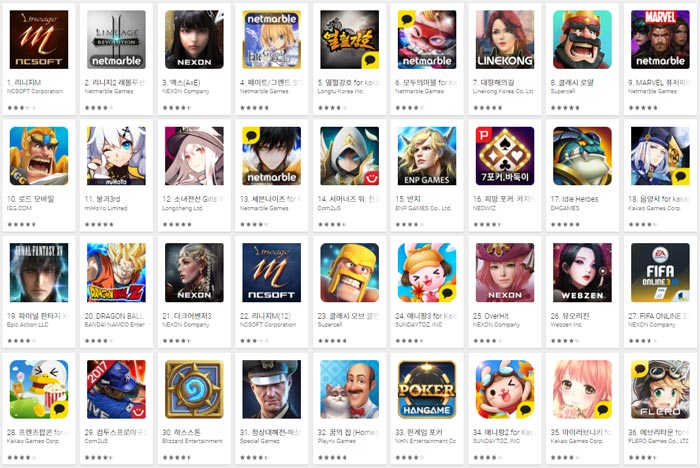The width and height of the screenshot is (700, 468).
Task: Click the Lineage 2 Revolution netmarble icon
Action: [116, 39]
